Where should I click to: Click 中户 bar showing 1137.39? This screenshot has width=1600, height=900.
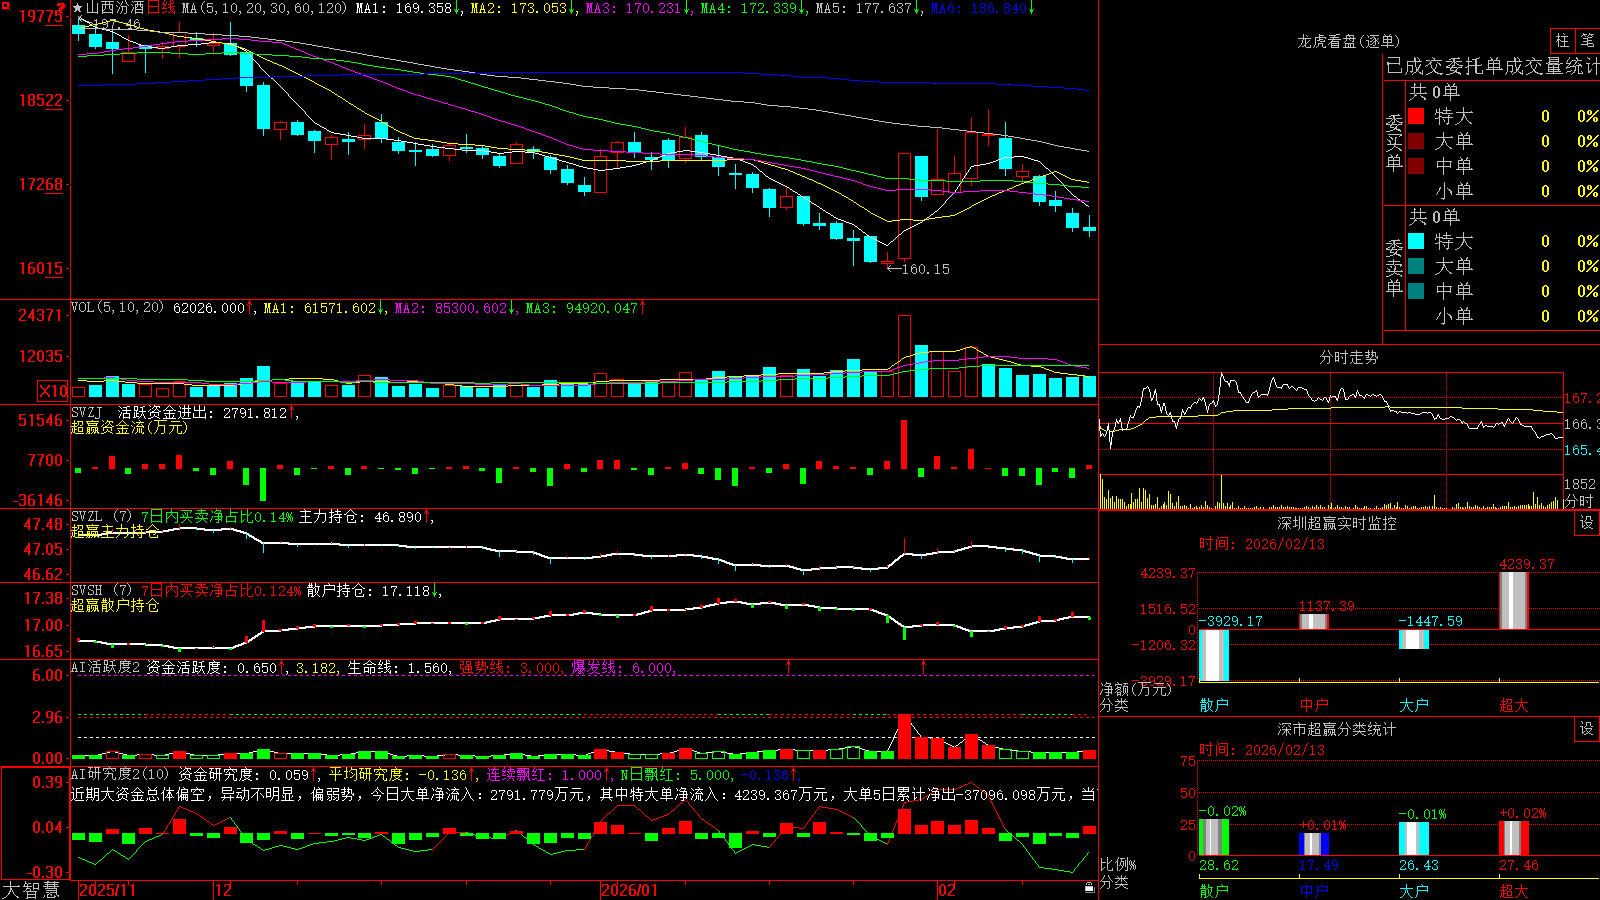click(1314, 622)
